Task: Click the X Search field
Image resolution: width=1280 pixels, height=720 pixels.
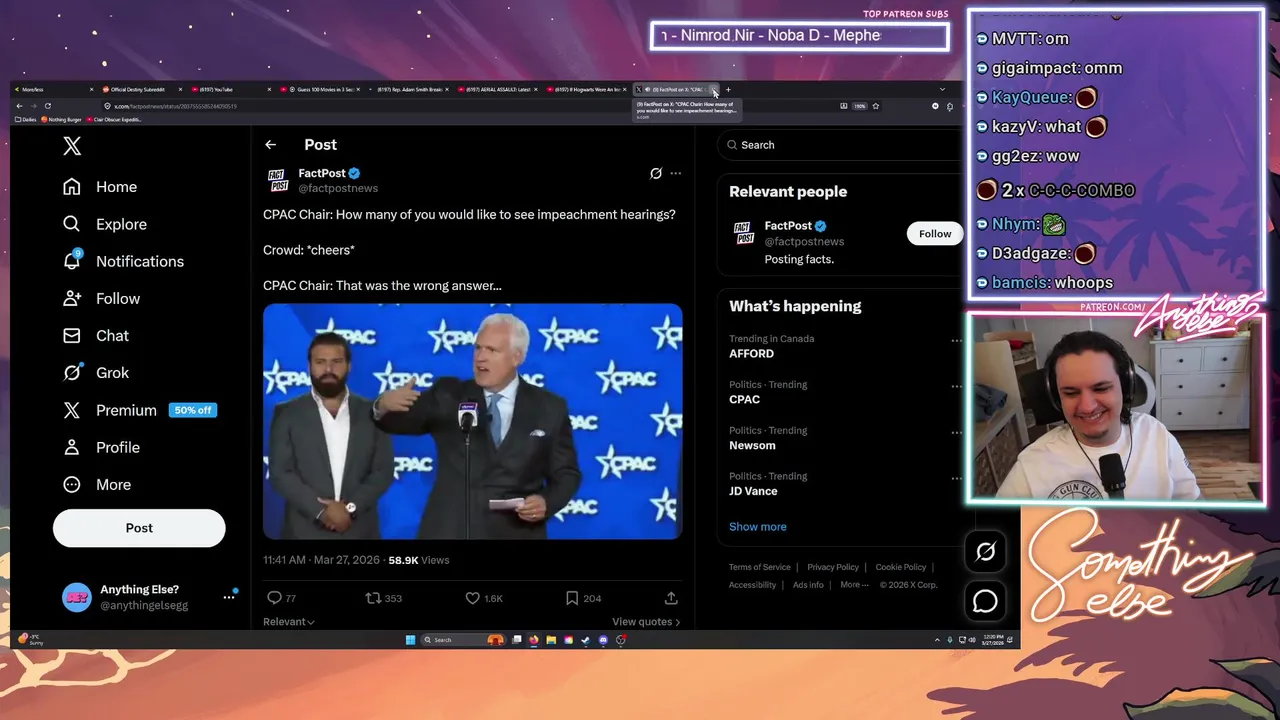Action: tap(840, 145)
